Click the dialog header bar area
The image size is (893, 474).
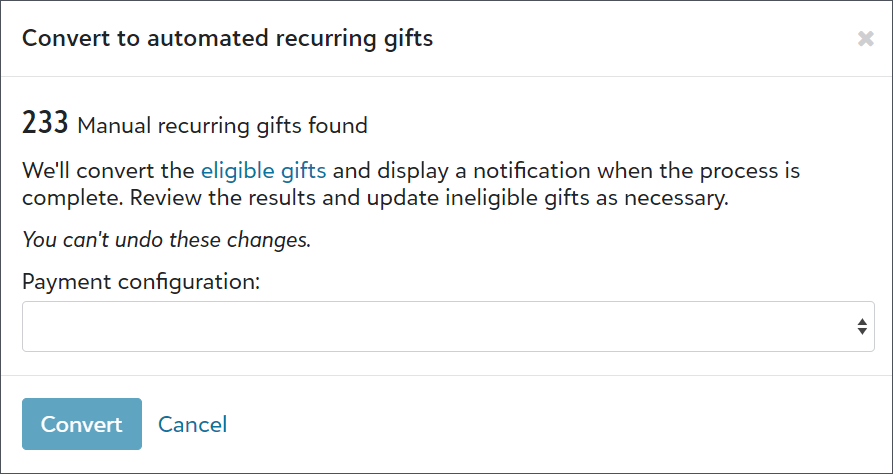point(446,39)
